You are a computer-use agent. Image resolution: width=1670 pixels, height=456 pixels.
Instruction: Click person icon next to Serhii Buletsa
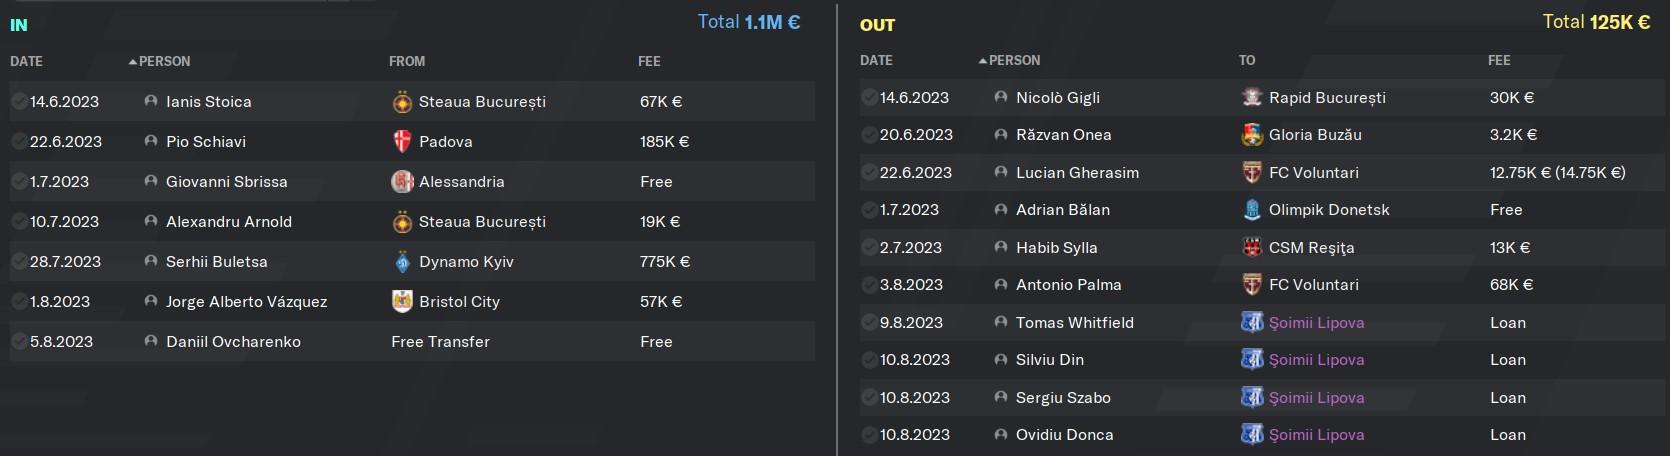[x=151, y=262]
